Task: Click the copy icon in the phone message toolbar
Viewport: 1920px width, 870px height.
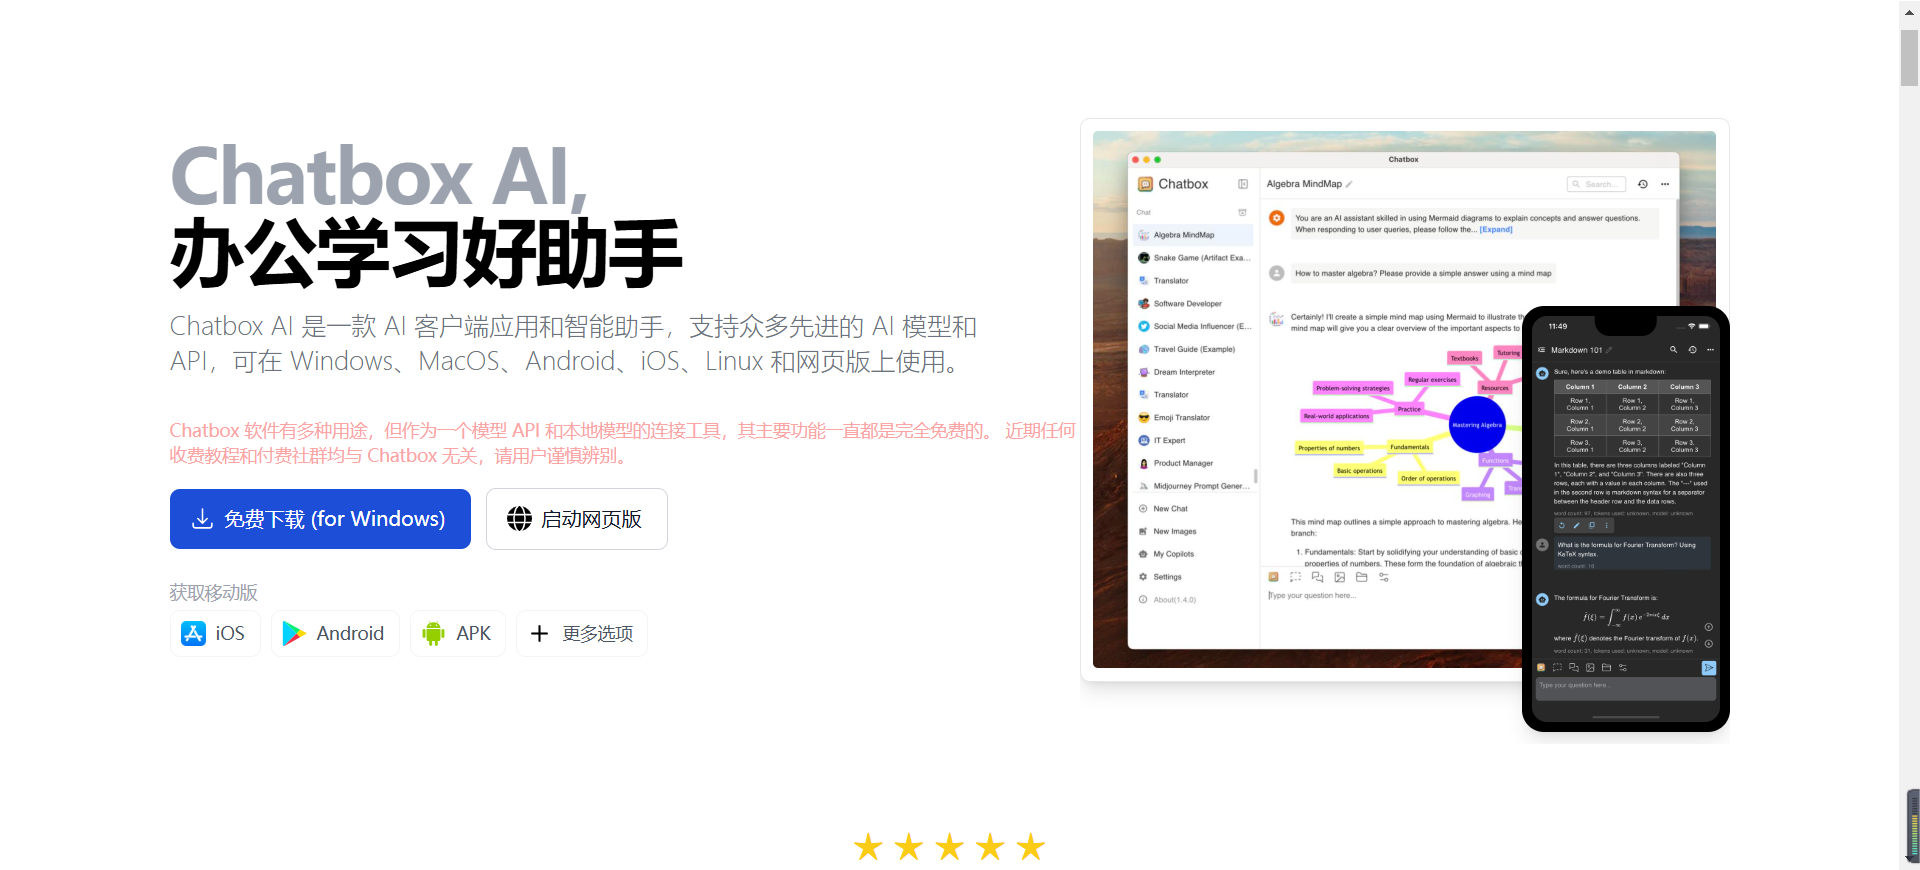Action: click(1592, 525)
